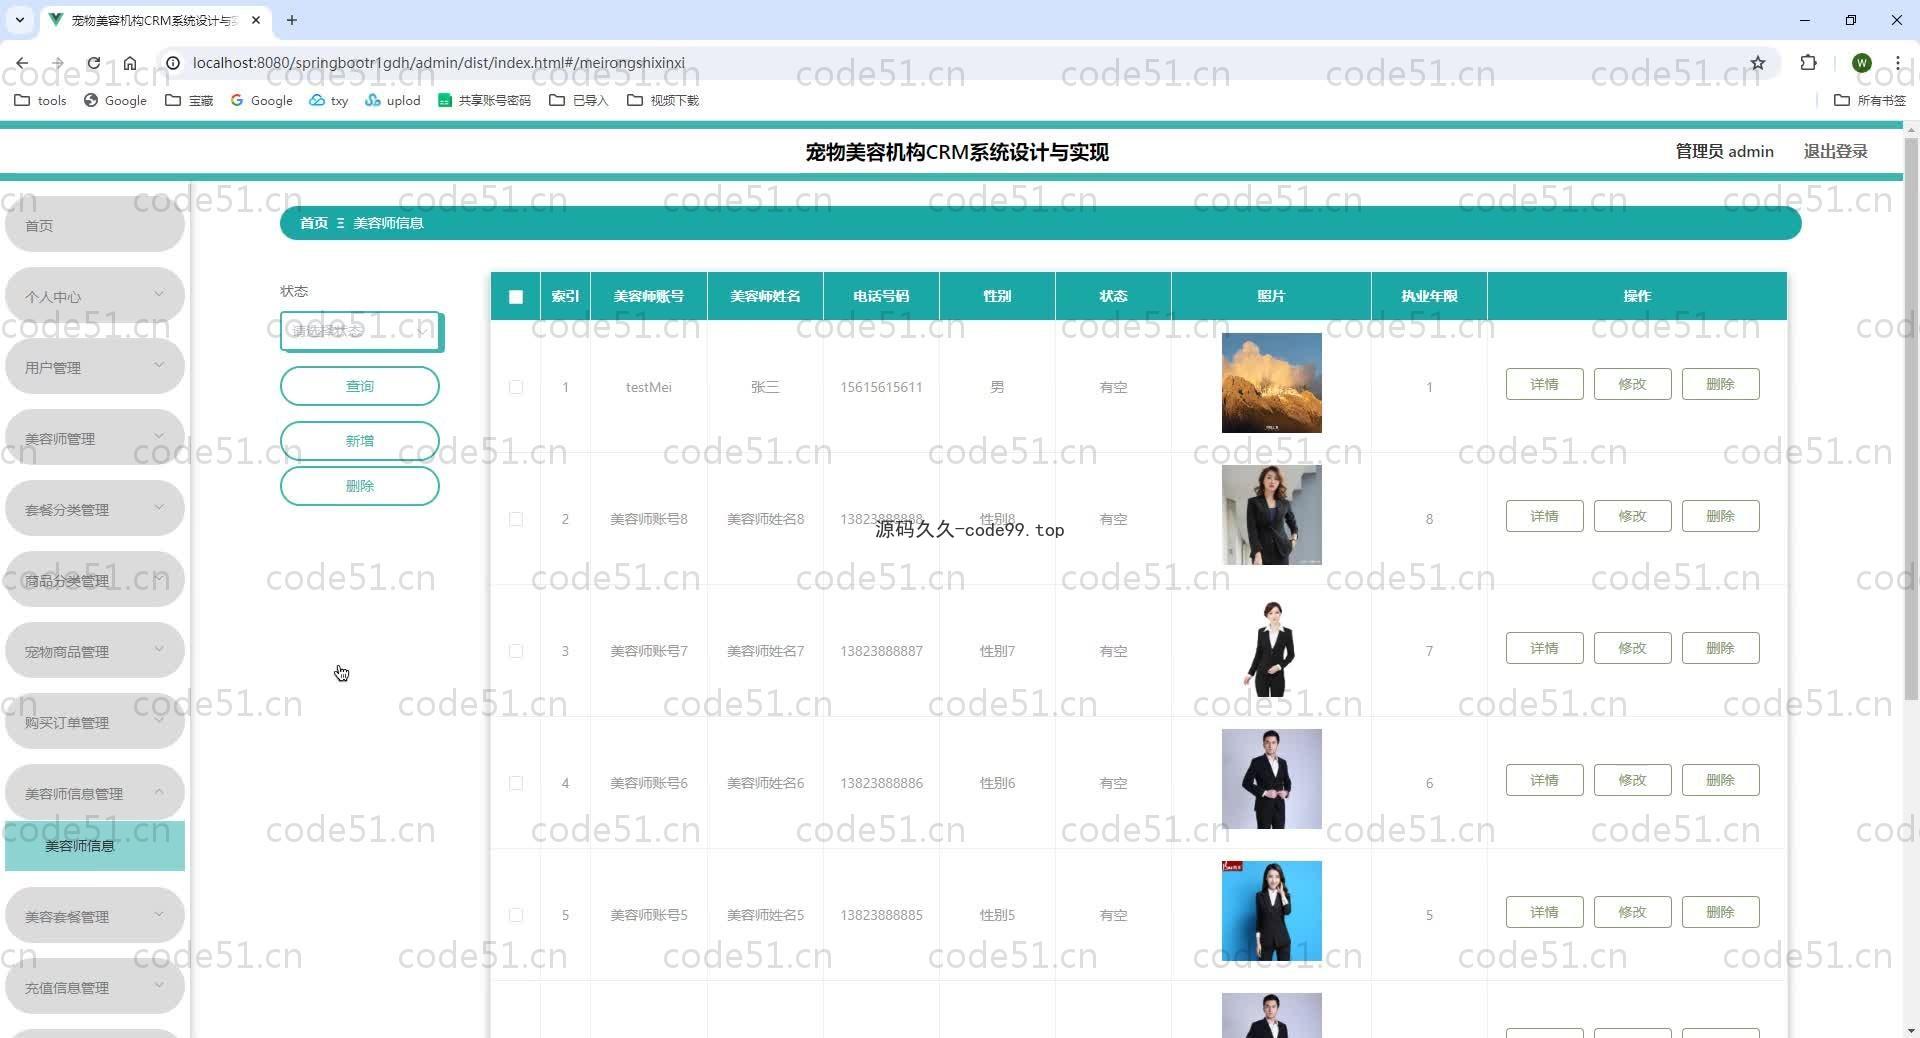
Task: Open the photo thumbnail for 美容师账号8
Action: tap(1271, 515)
